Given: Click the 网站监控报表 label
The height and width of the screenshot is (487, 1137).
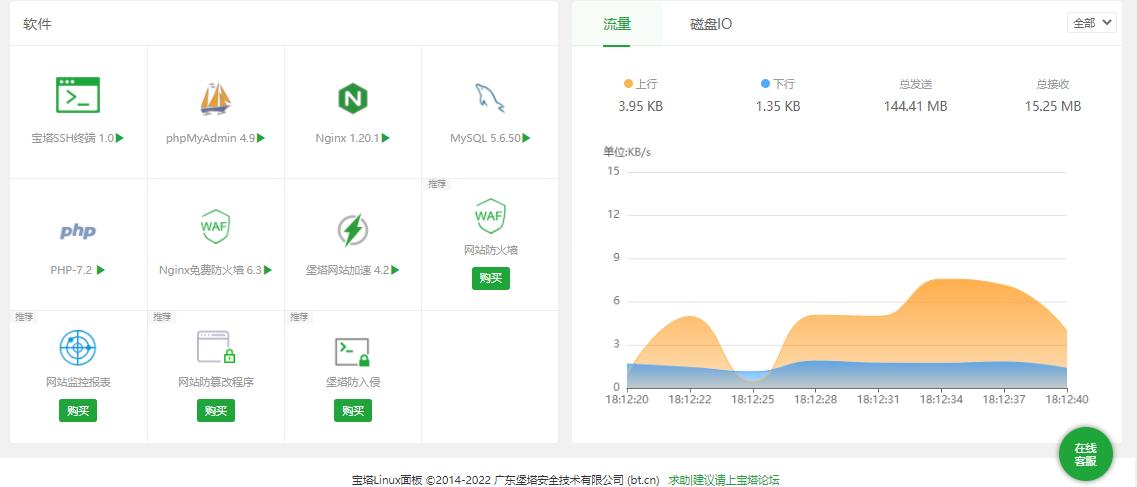Looking at the screenshot, I should (78, 382).
